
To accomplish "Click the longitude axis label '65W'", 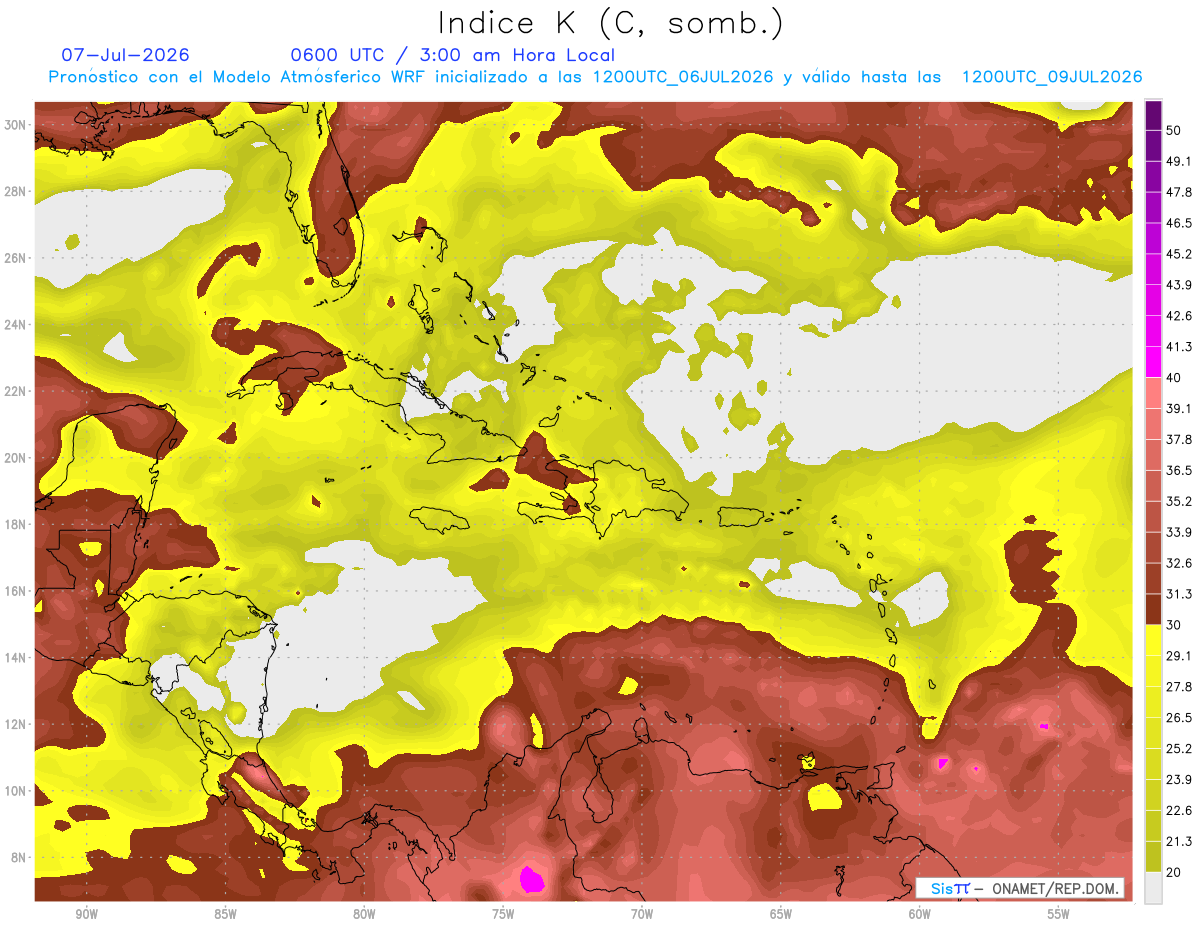I will pyautogui.click(x=781, y=914).
